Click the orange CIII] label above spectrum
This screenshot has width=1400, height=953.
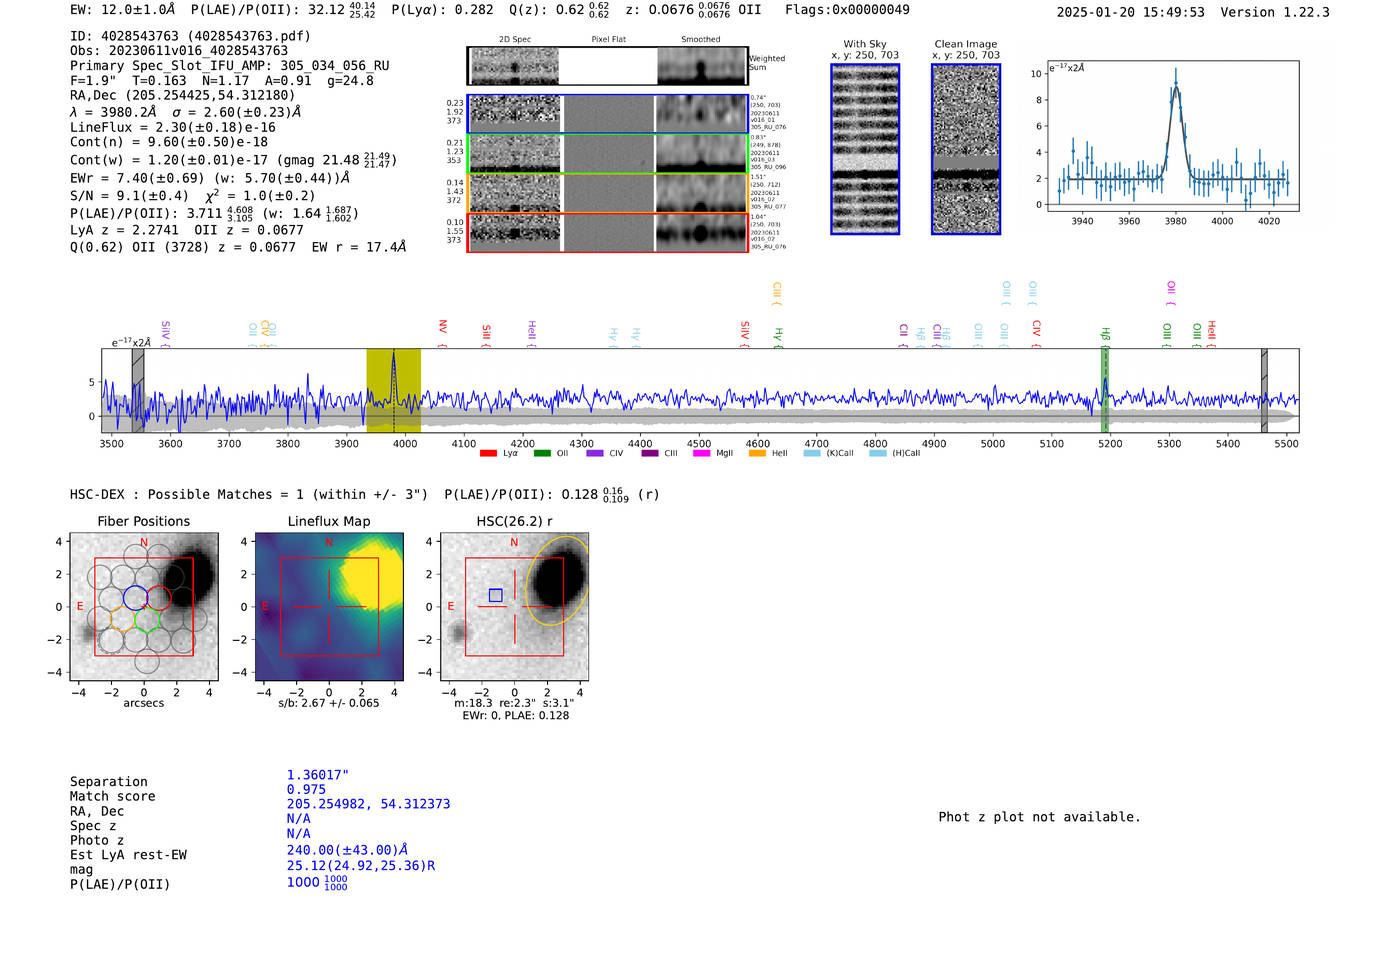(x=777, y=293)
